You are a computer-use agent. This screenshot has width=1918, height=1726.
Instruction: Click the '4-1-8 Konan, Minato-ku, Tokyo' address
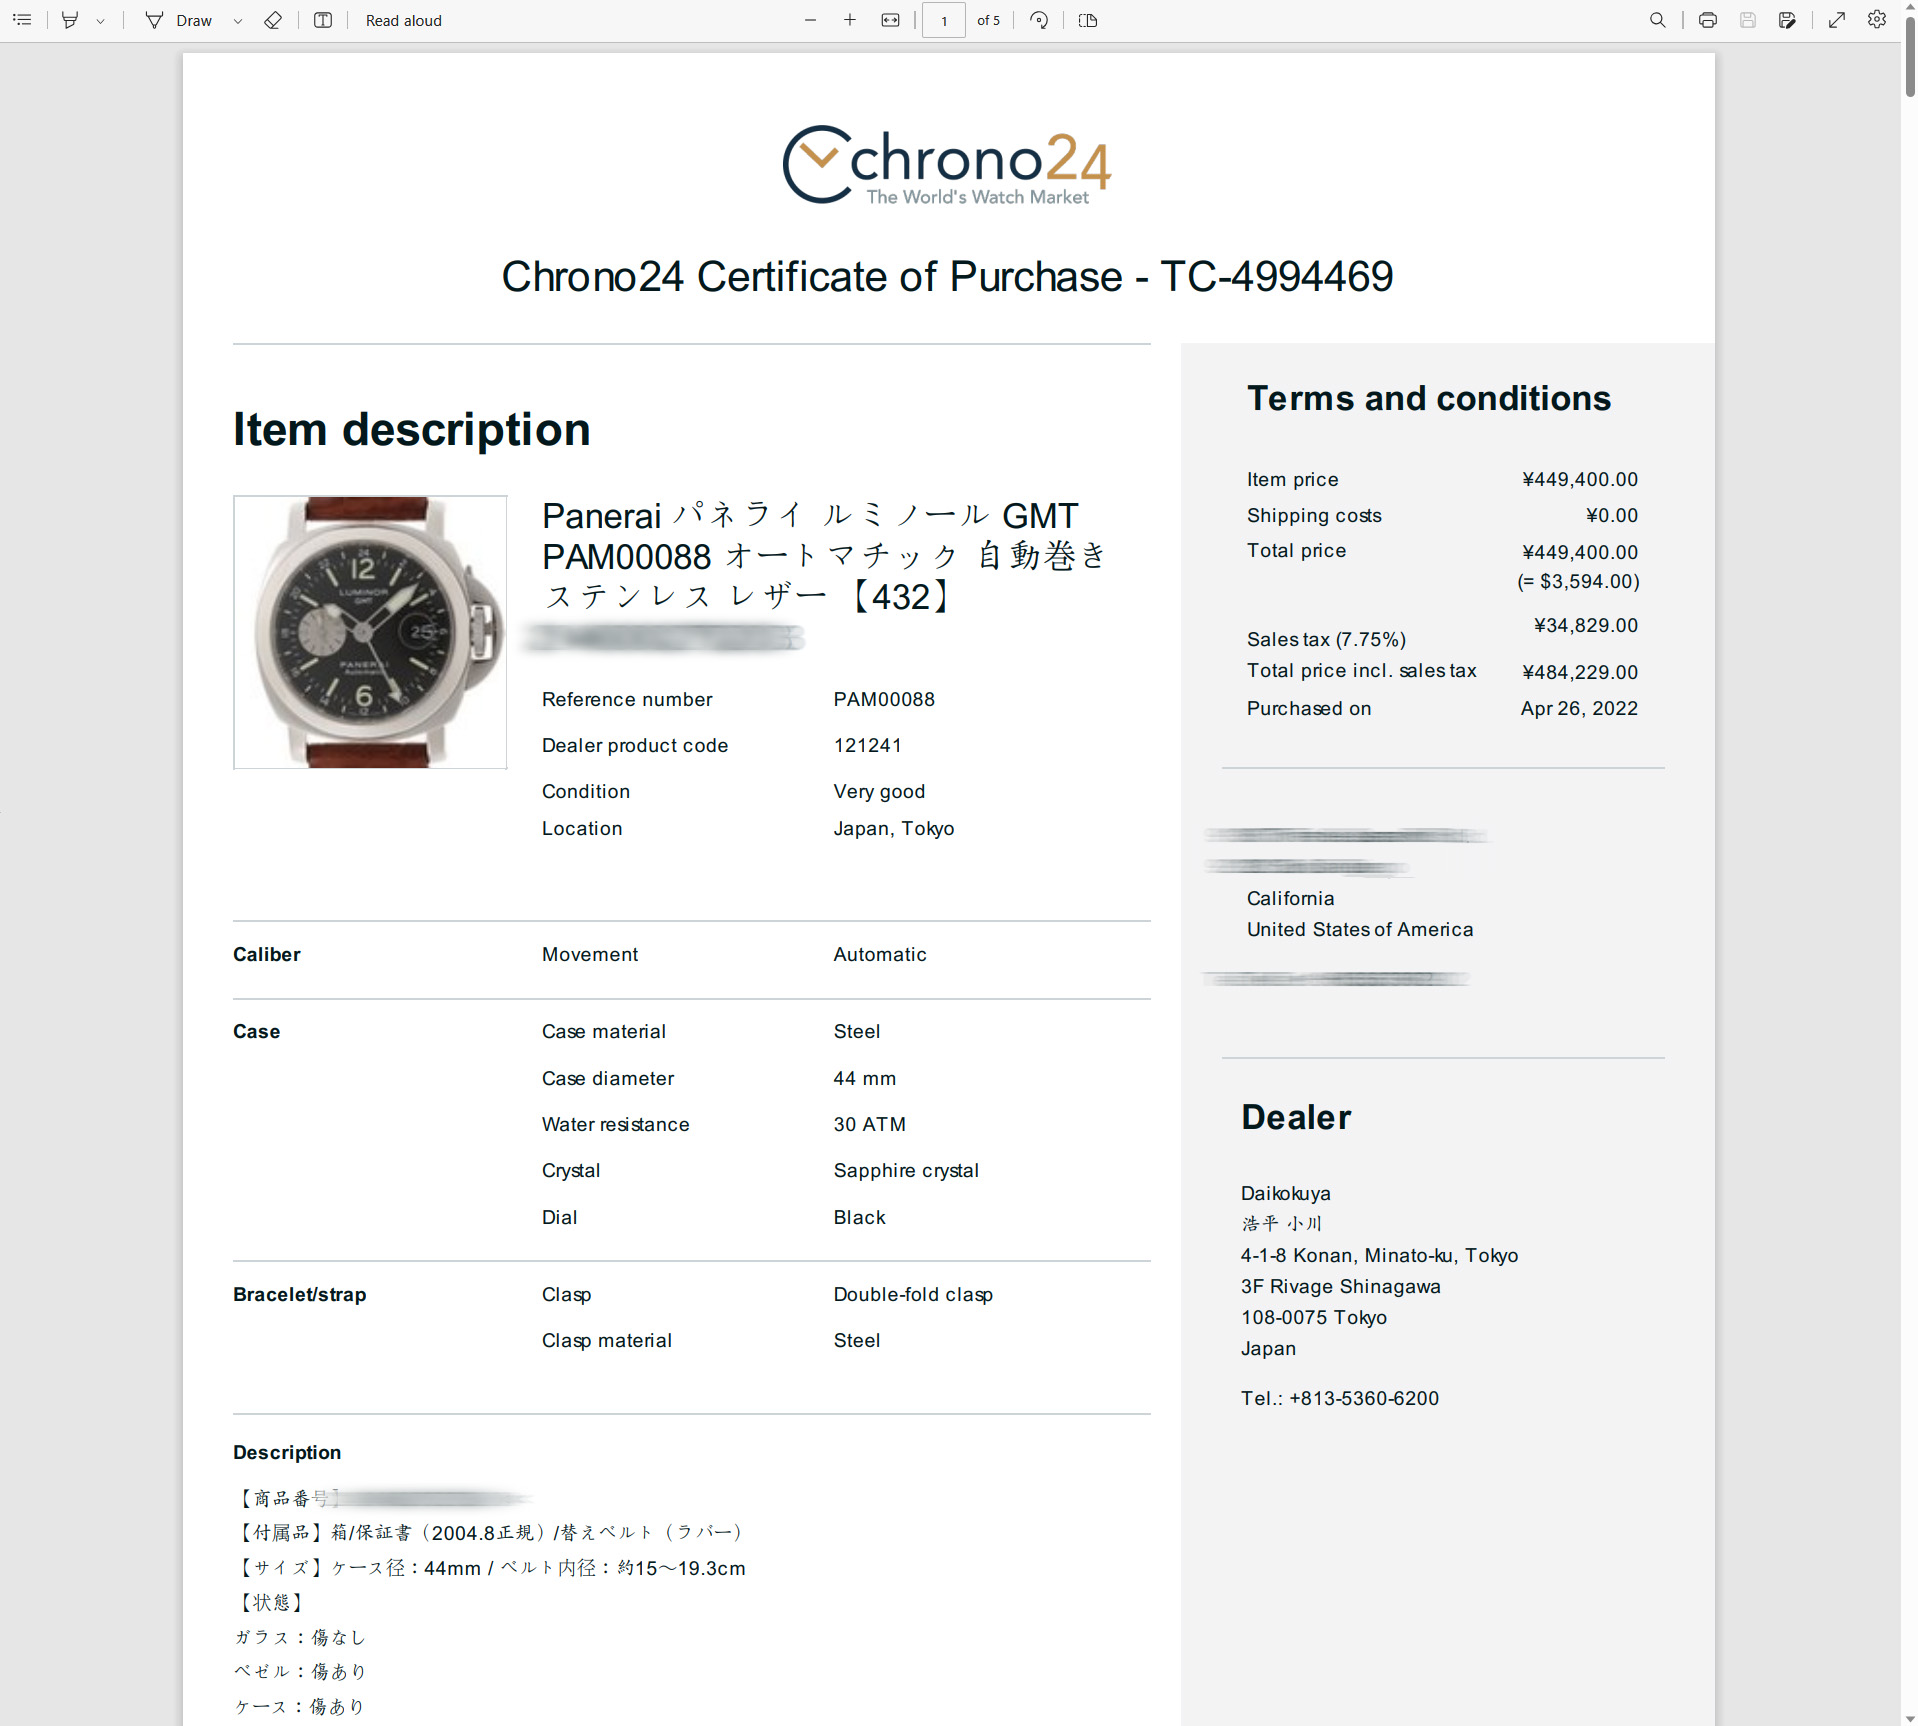pyautogui.click(x=1379, y=1255)
